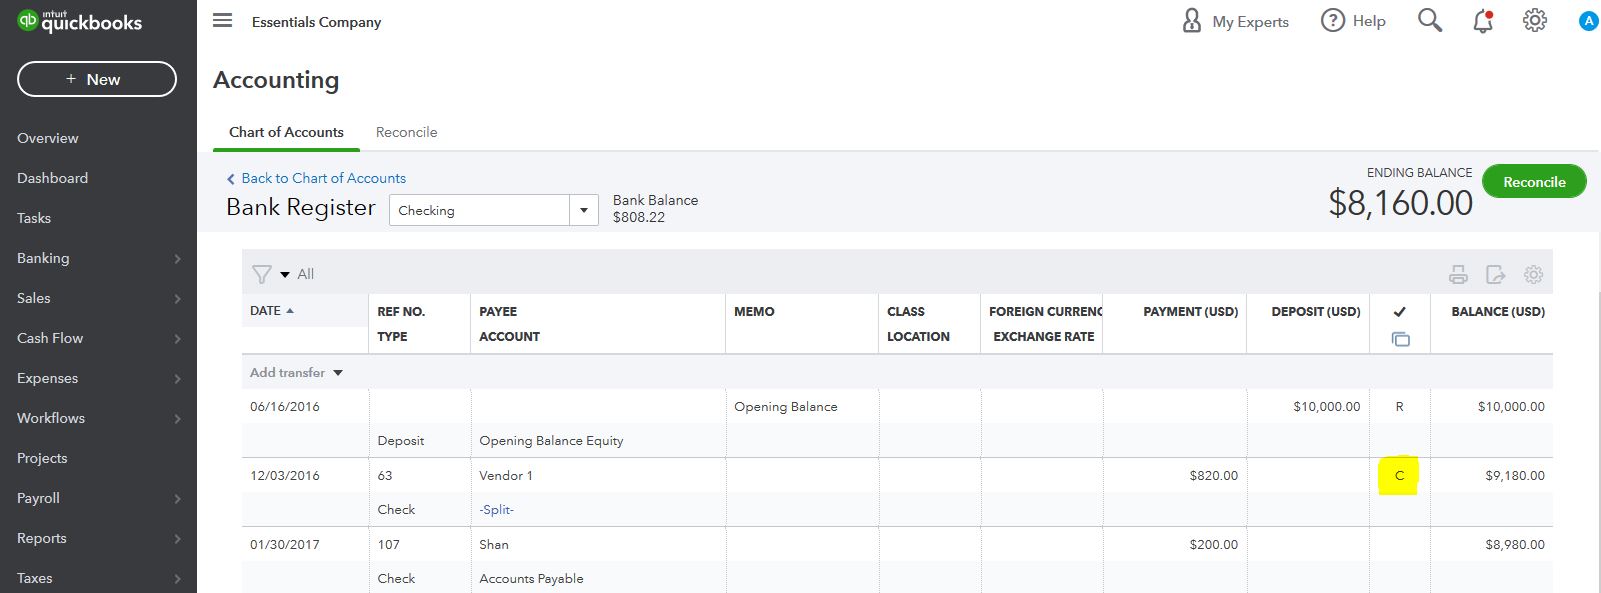Image resolution: width=1601 pixels, height=593 pixels.
Task: Click the search magnifier icon
Action: click(x=1430, y=21)
